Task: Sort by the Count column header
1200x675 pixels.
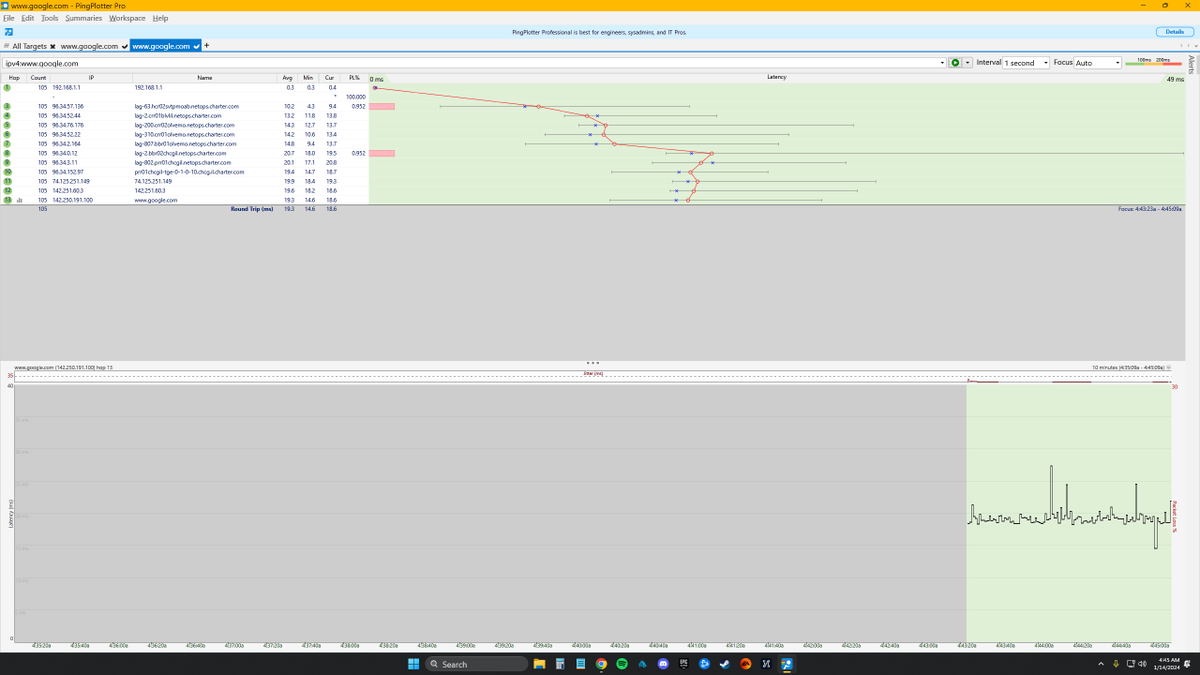Action: [x=38, y=77]
